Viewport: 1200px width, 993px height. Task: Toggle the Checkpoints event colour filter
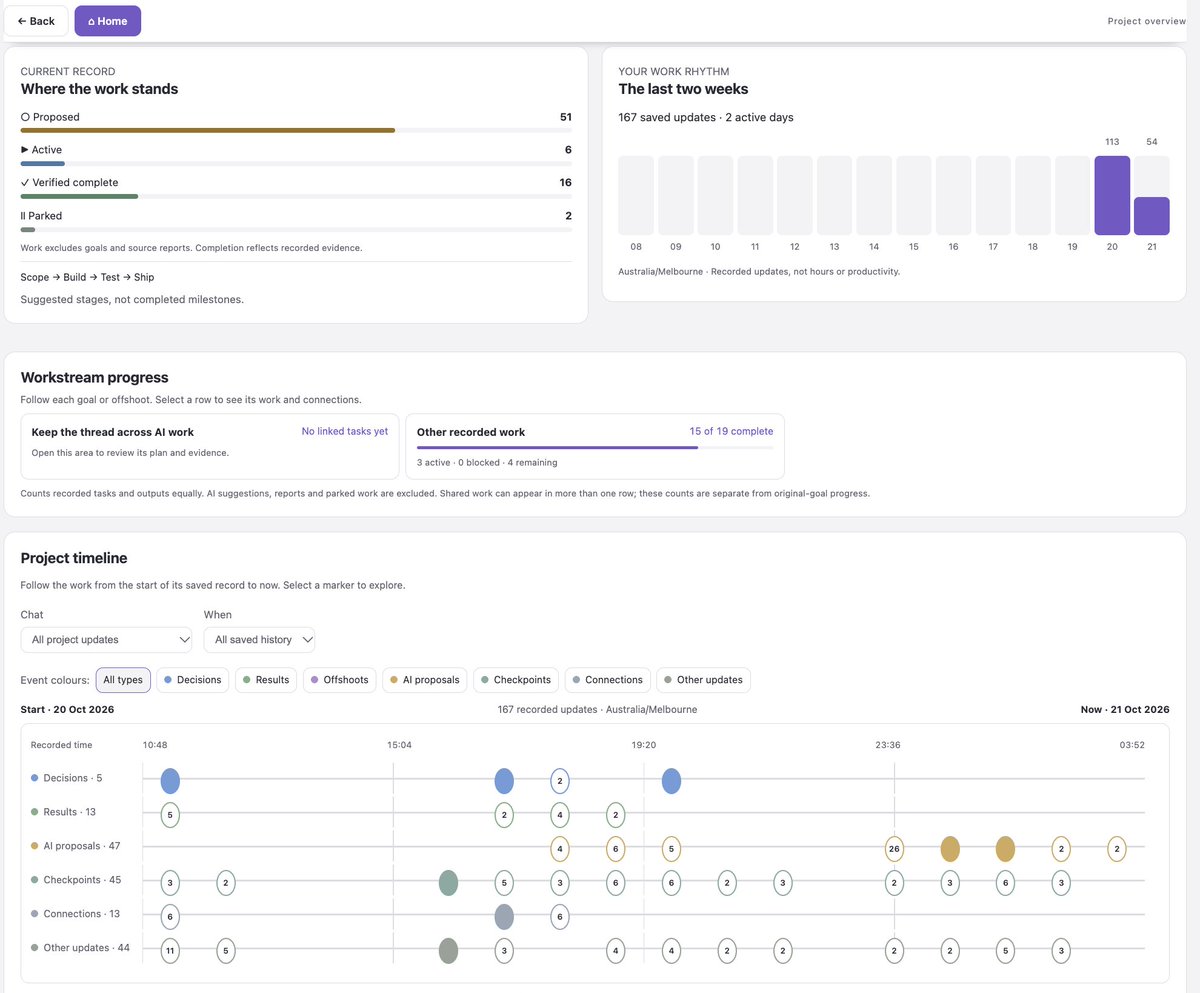click(516, 680)
